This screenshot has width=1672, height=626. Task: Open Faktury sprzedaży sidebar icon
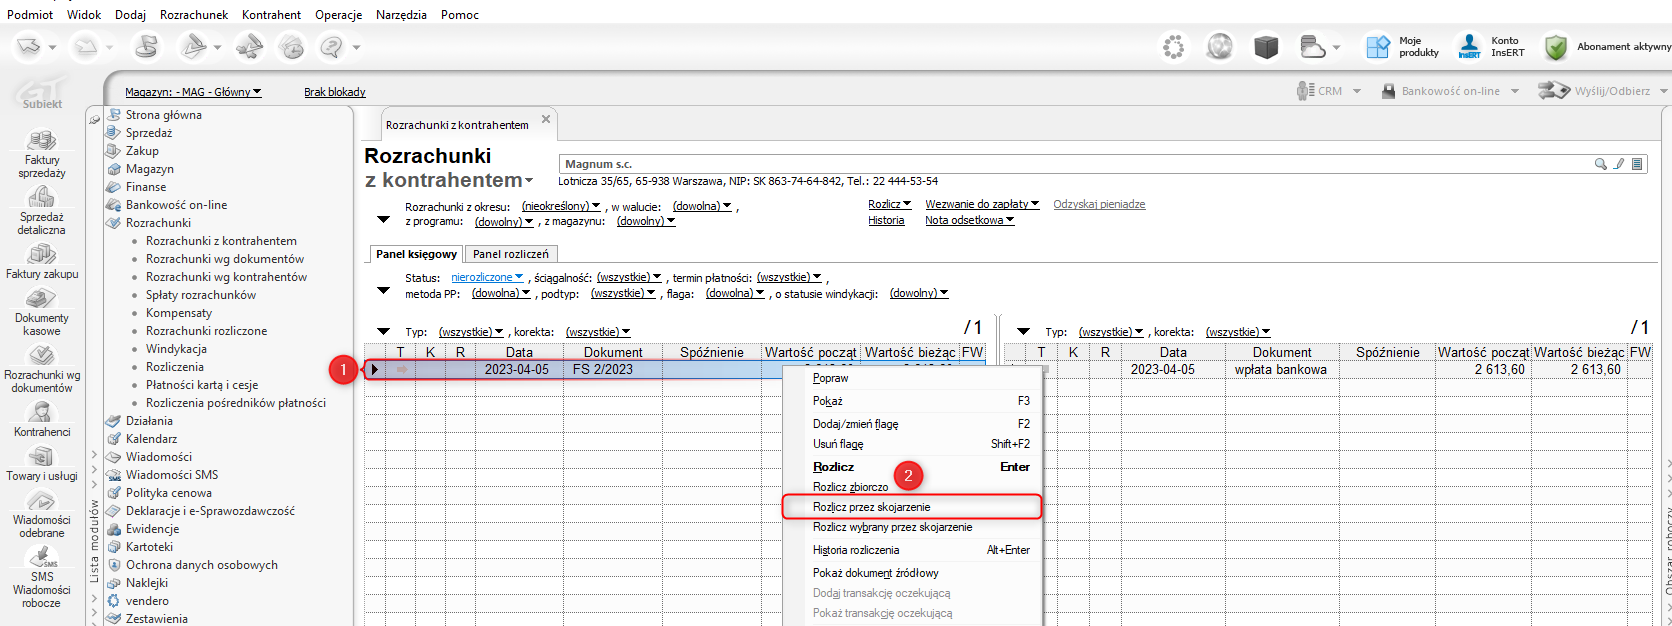pyautogui.click(x=41, y=142)
